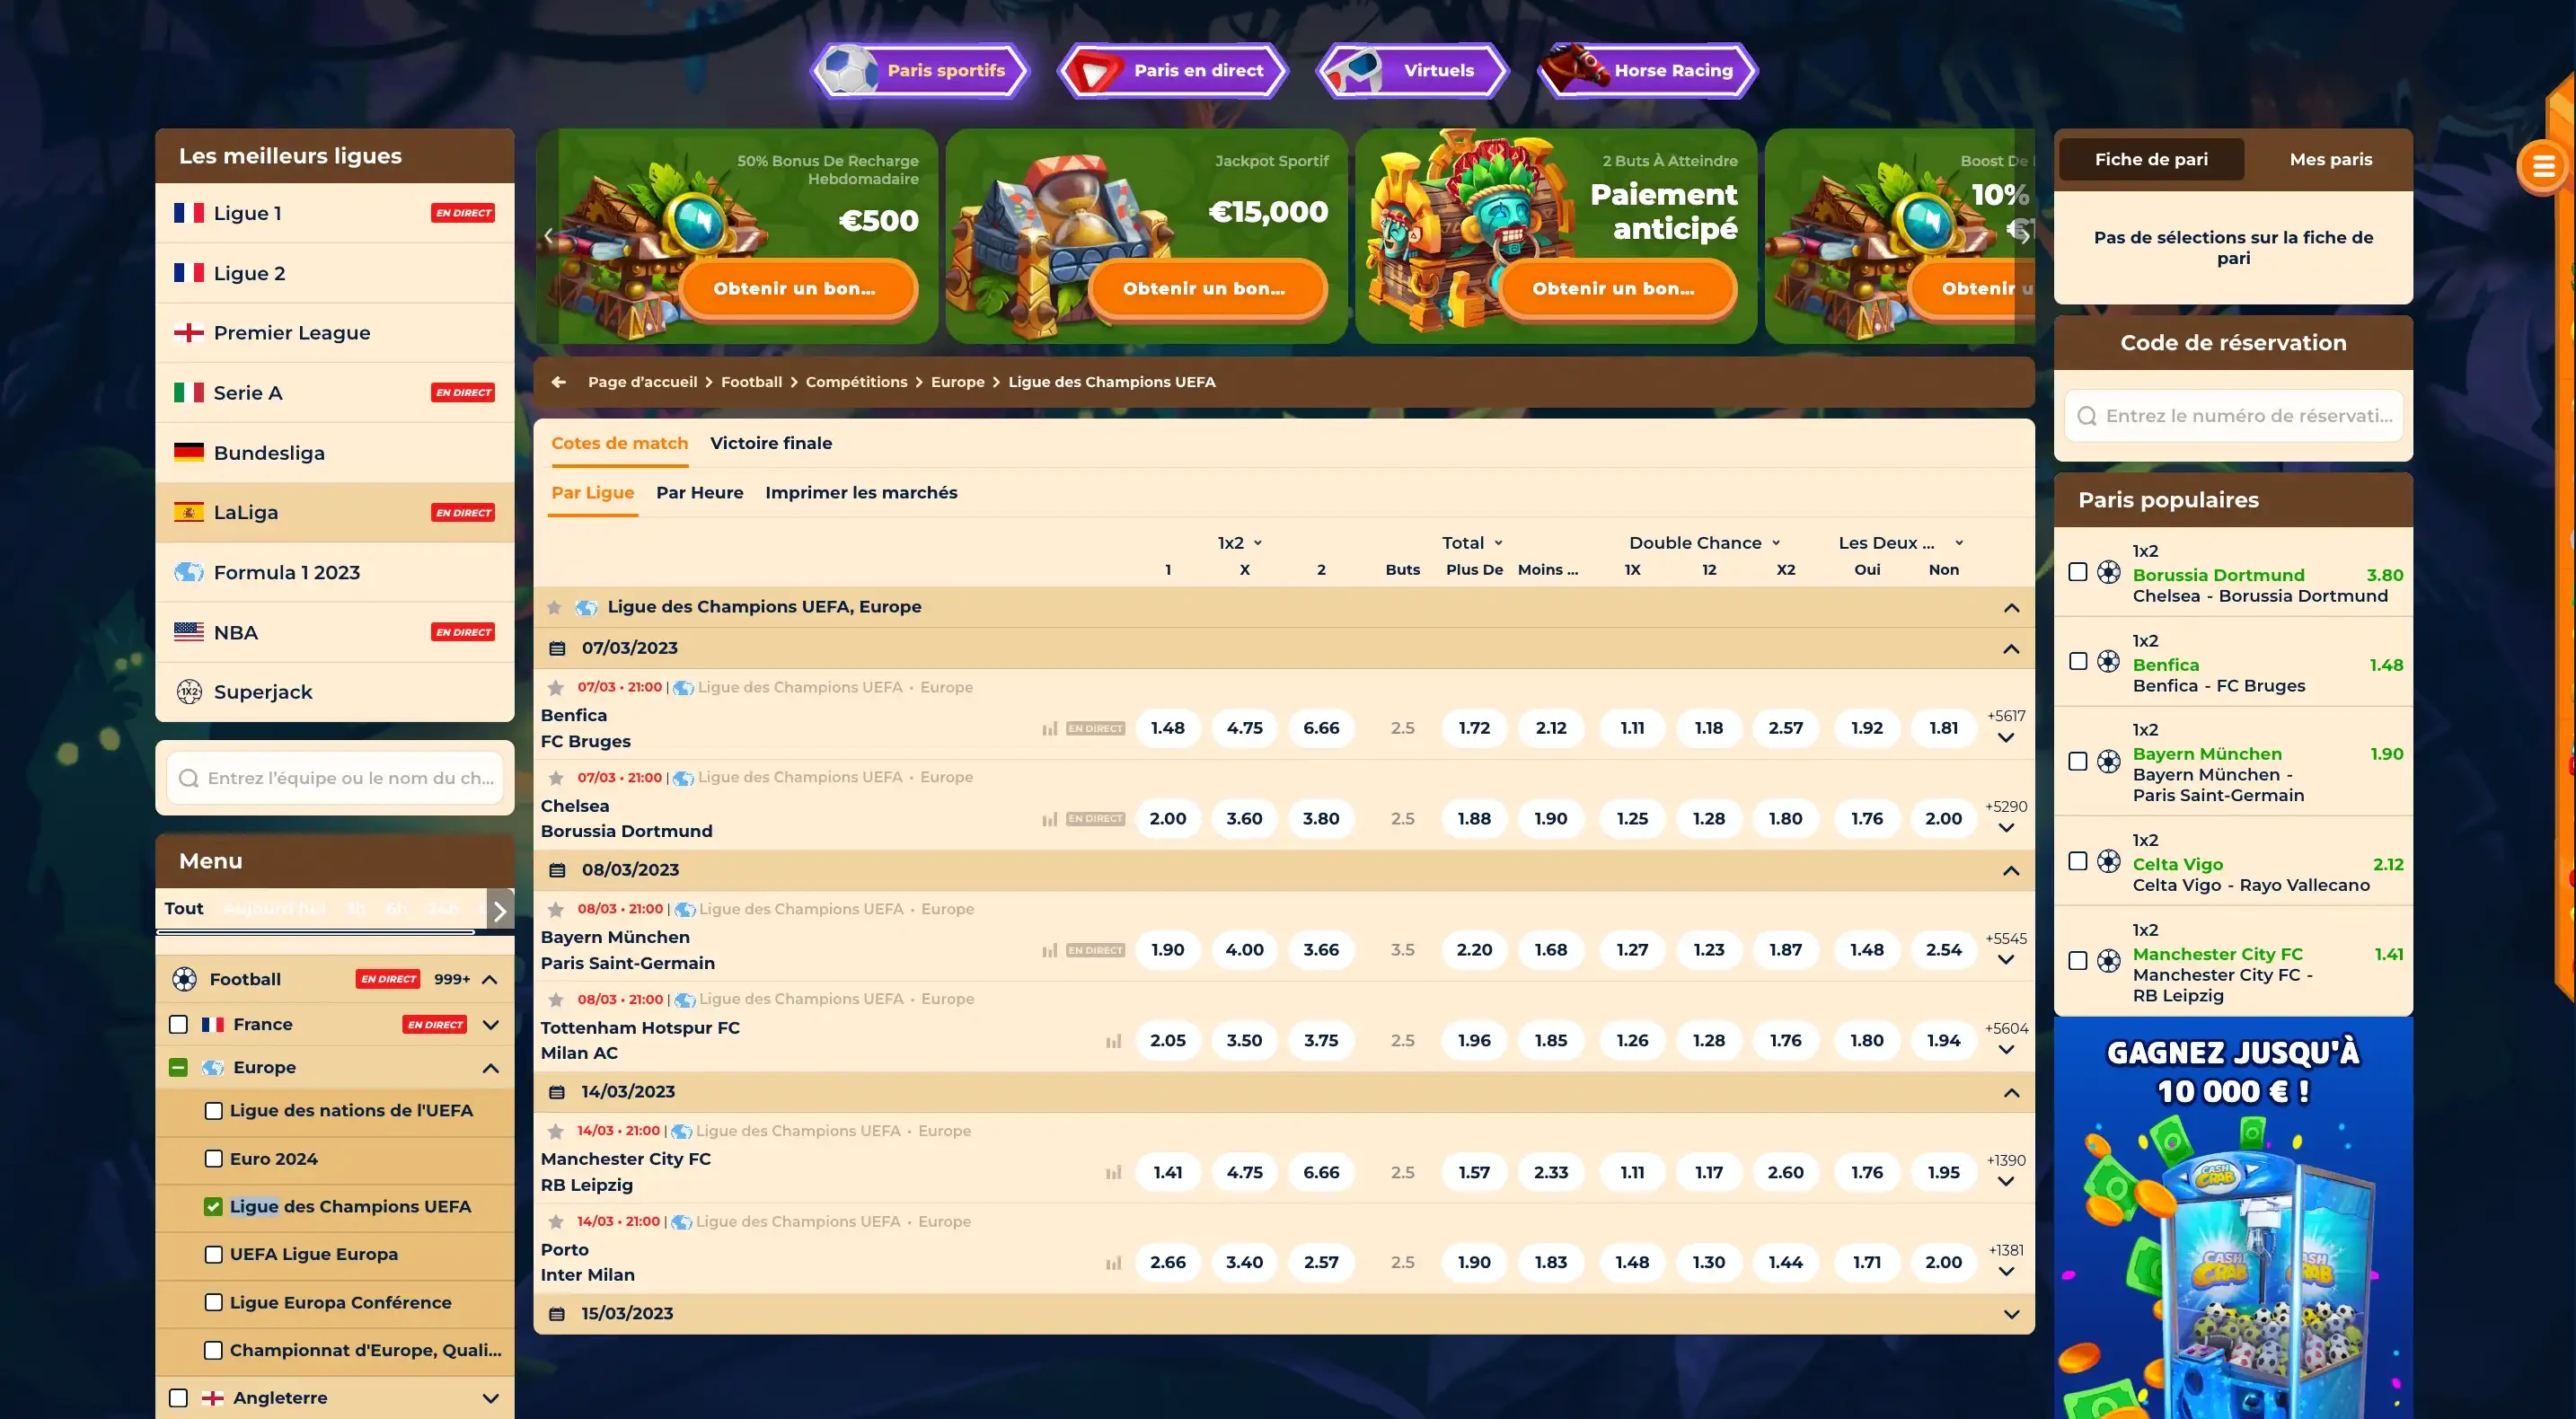Select odds 1.48 for Benfica win
Image resolution: width=2576 pixels, height=1419 pixels.
1167,728
